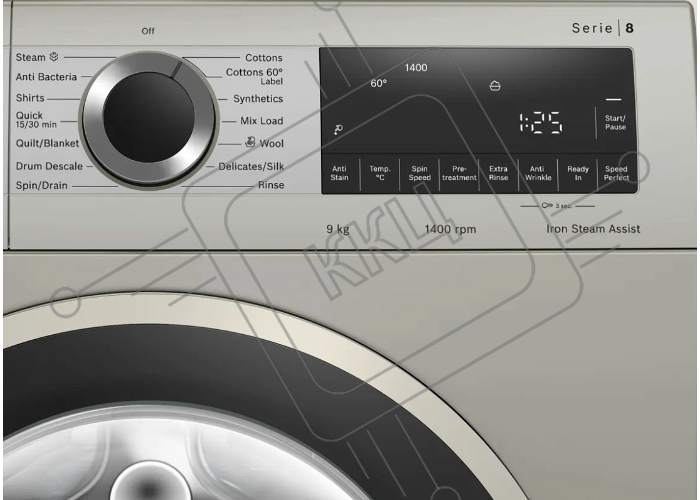
Task: Select the Cottons 60° Label program
Action: pos(254,76)
